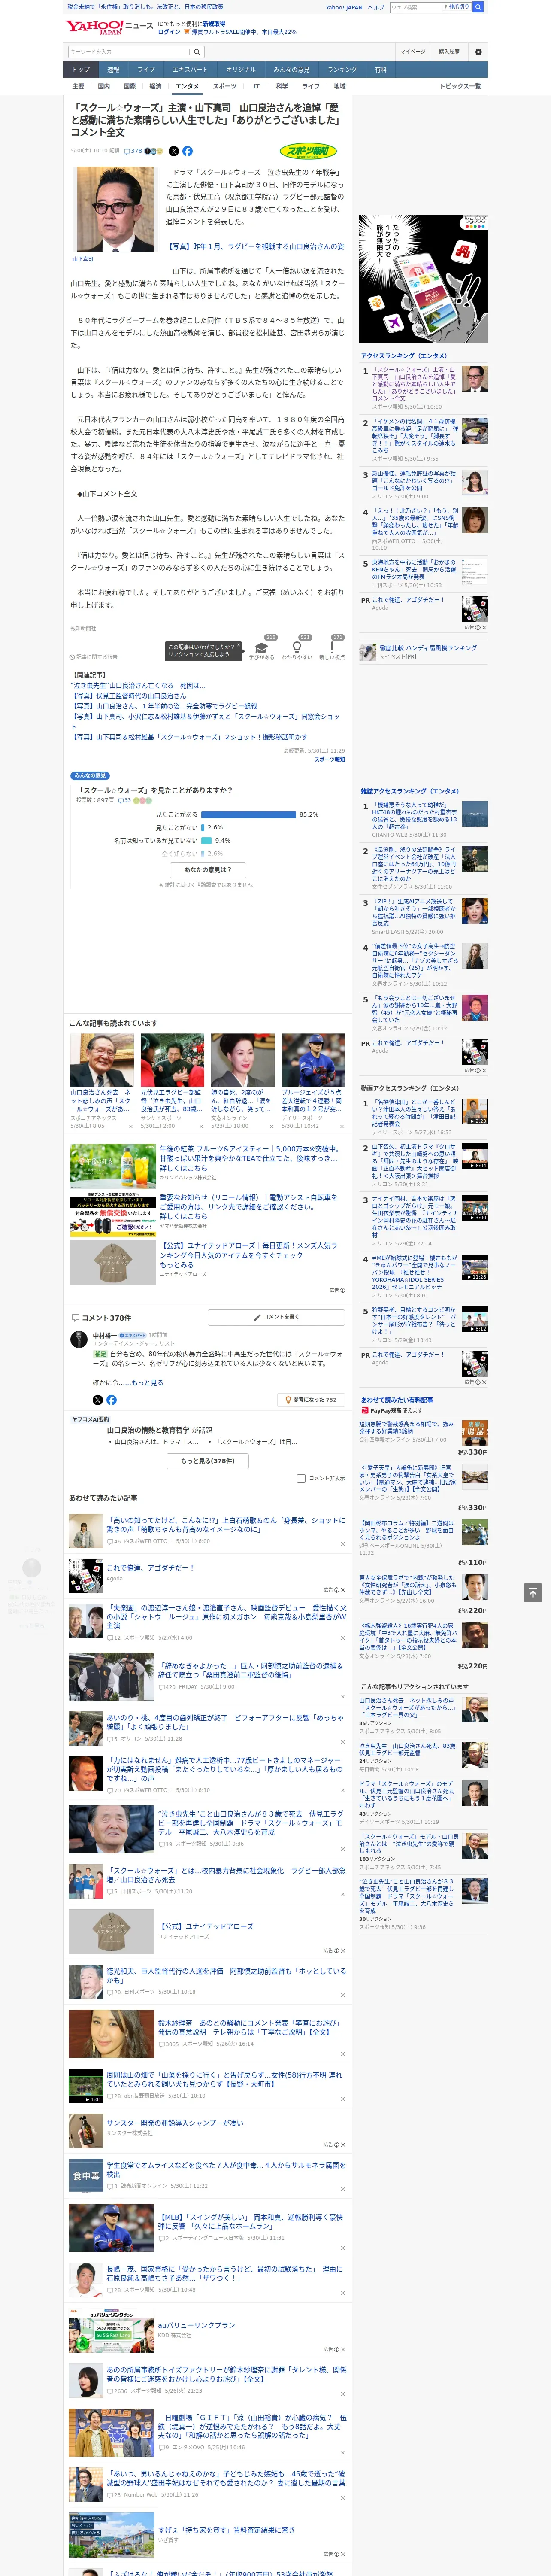
Task: Select the トップ navigation tab
Action: [81, 70]
